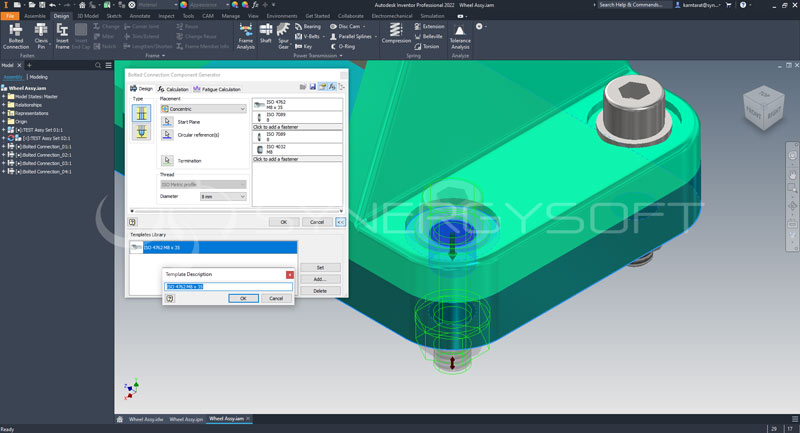This screenshot has width=800, height=433.
Task: Open the Diameter 8 mm dropdown
Action: coord(222,197)
